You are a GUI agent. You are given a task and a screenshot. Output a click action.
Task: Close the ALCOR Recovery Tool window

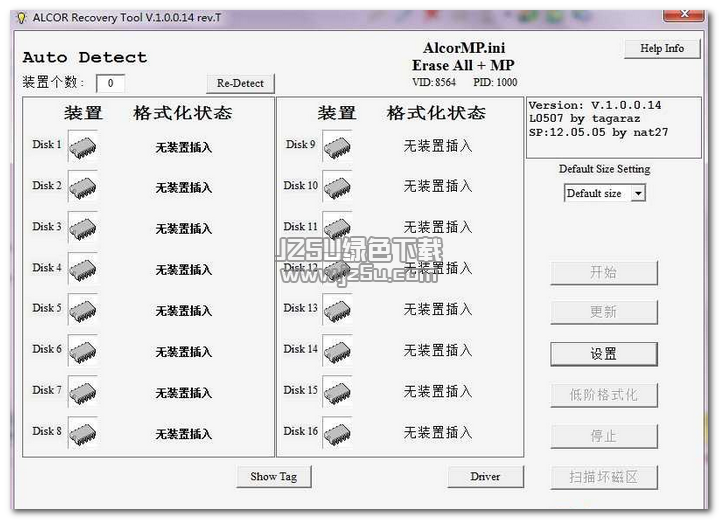[x=683, y=15]
